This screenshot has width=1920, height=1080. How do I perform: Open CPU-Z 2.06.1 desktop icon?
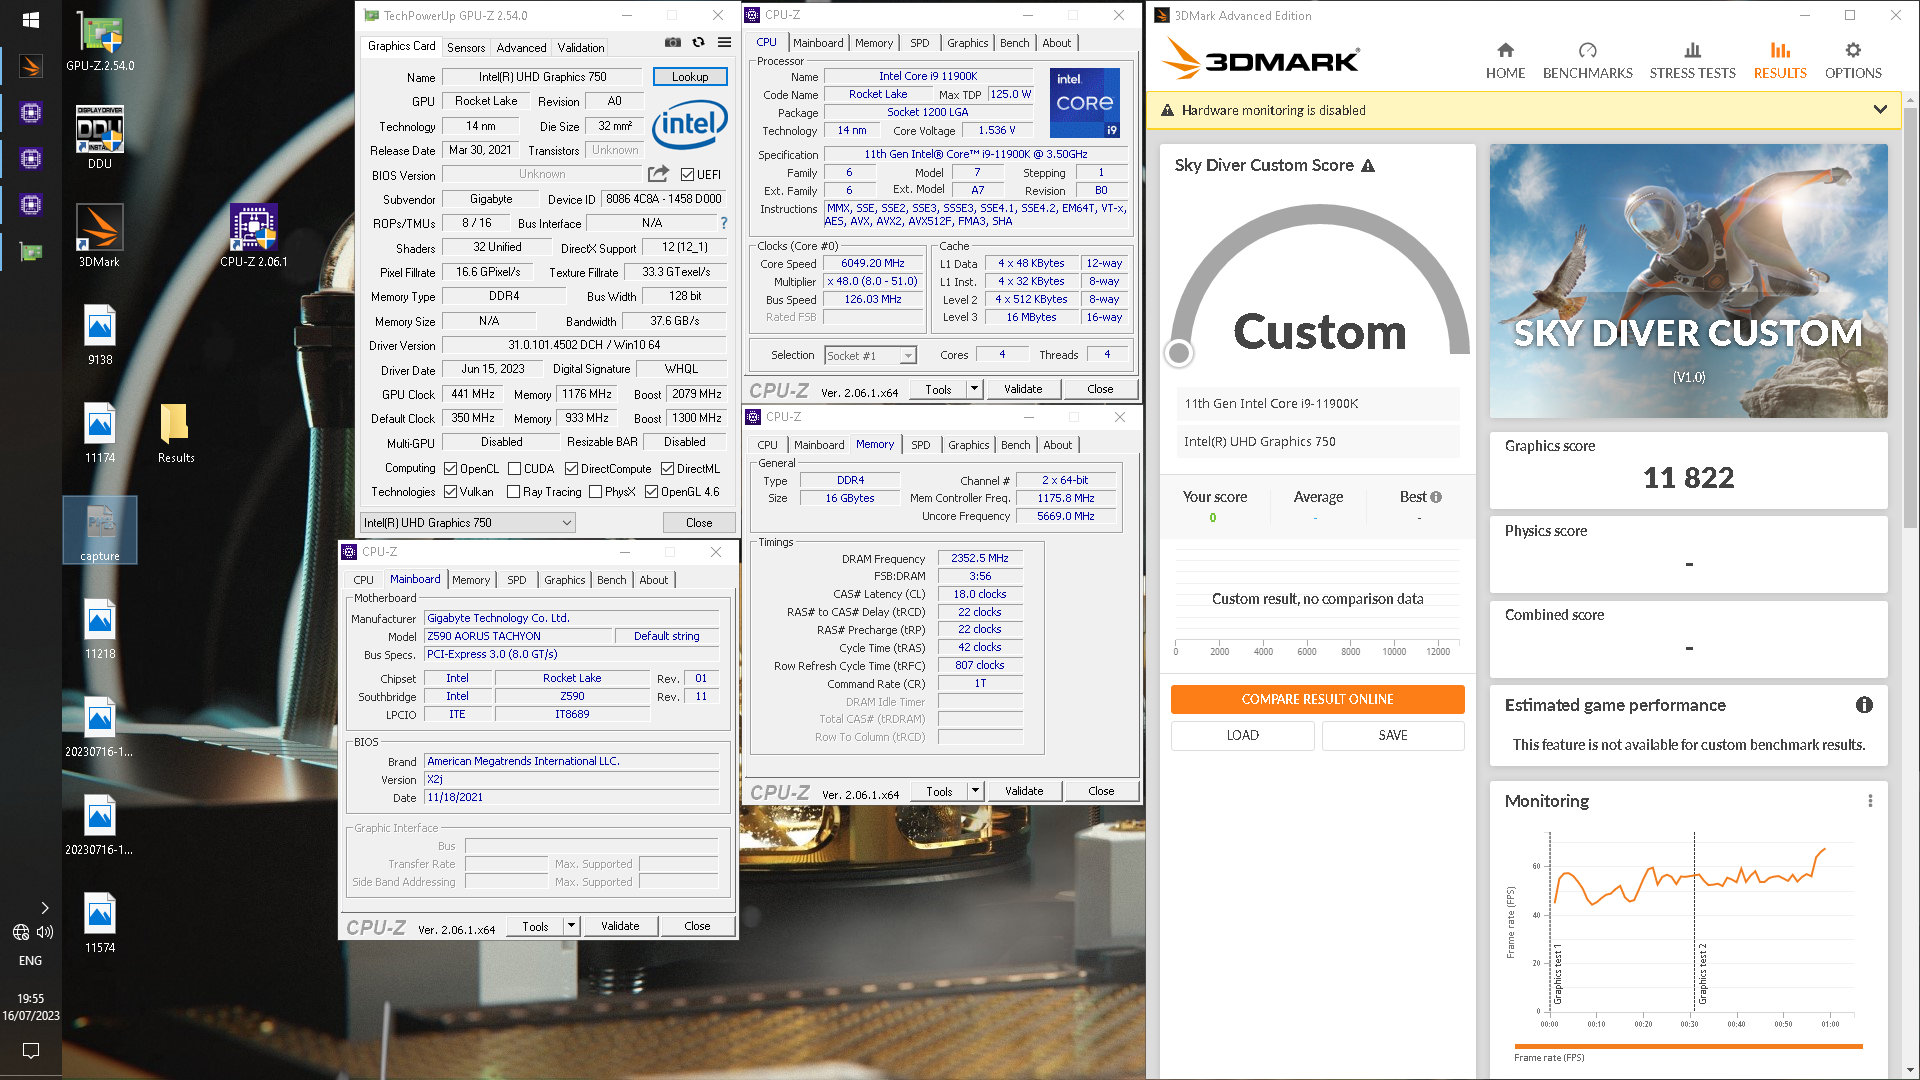click(x=253, y=235)
